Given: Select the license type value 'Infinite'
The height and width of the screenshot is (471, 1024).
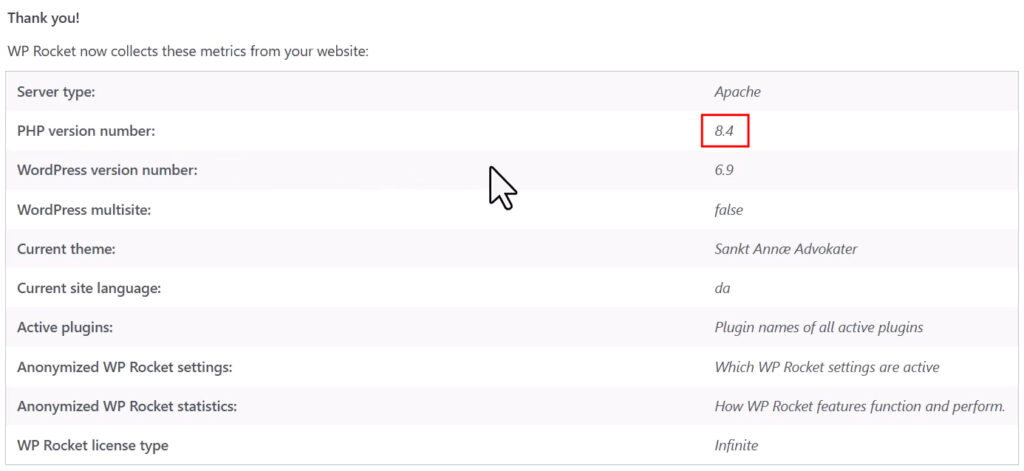Looking at the screenshot, I should point(736,446).
